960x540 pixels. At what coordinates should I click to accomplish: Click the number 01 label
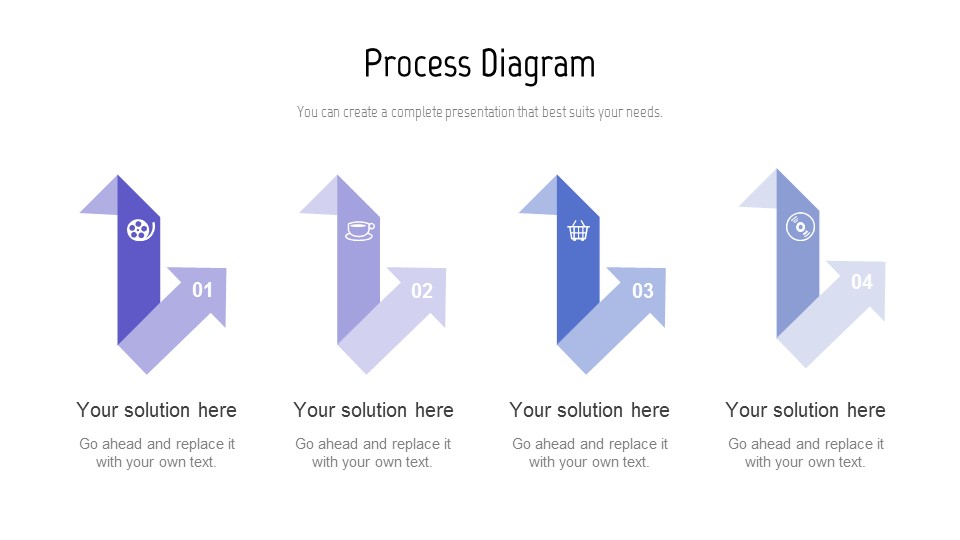[x=203, y=290]
